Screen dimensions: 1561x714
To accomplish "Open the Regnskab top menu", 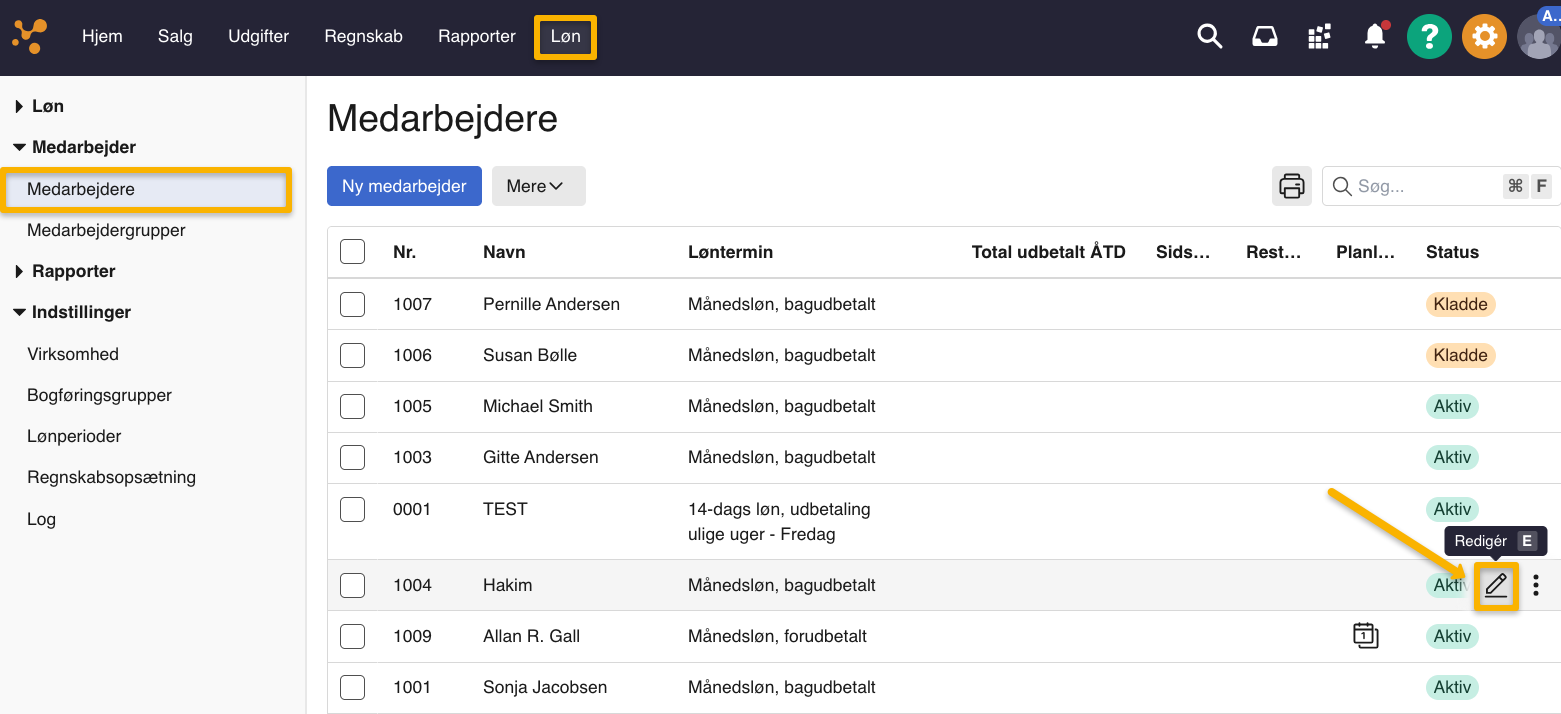I will [363, 37].
